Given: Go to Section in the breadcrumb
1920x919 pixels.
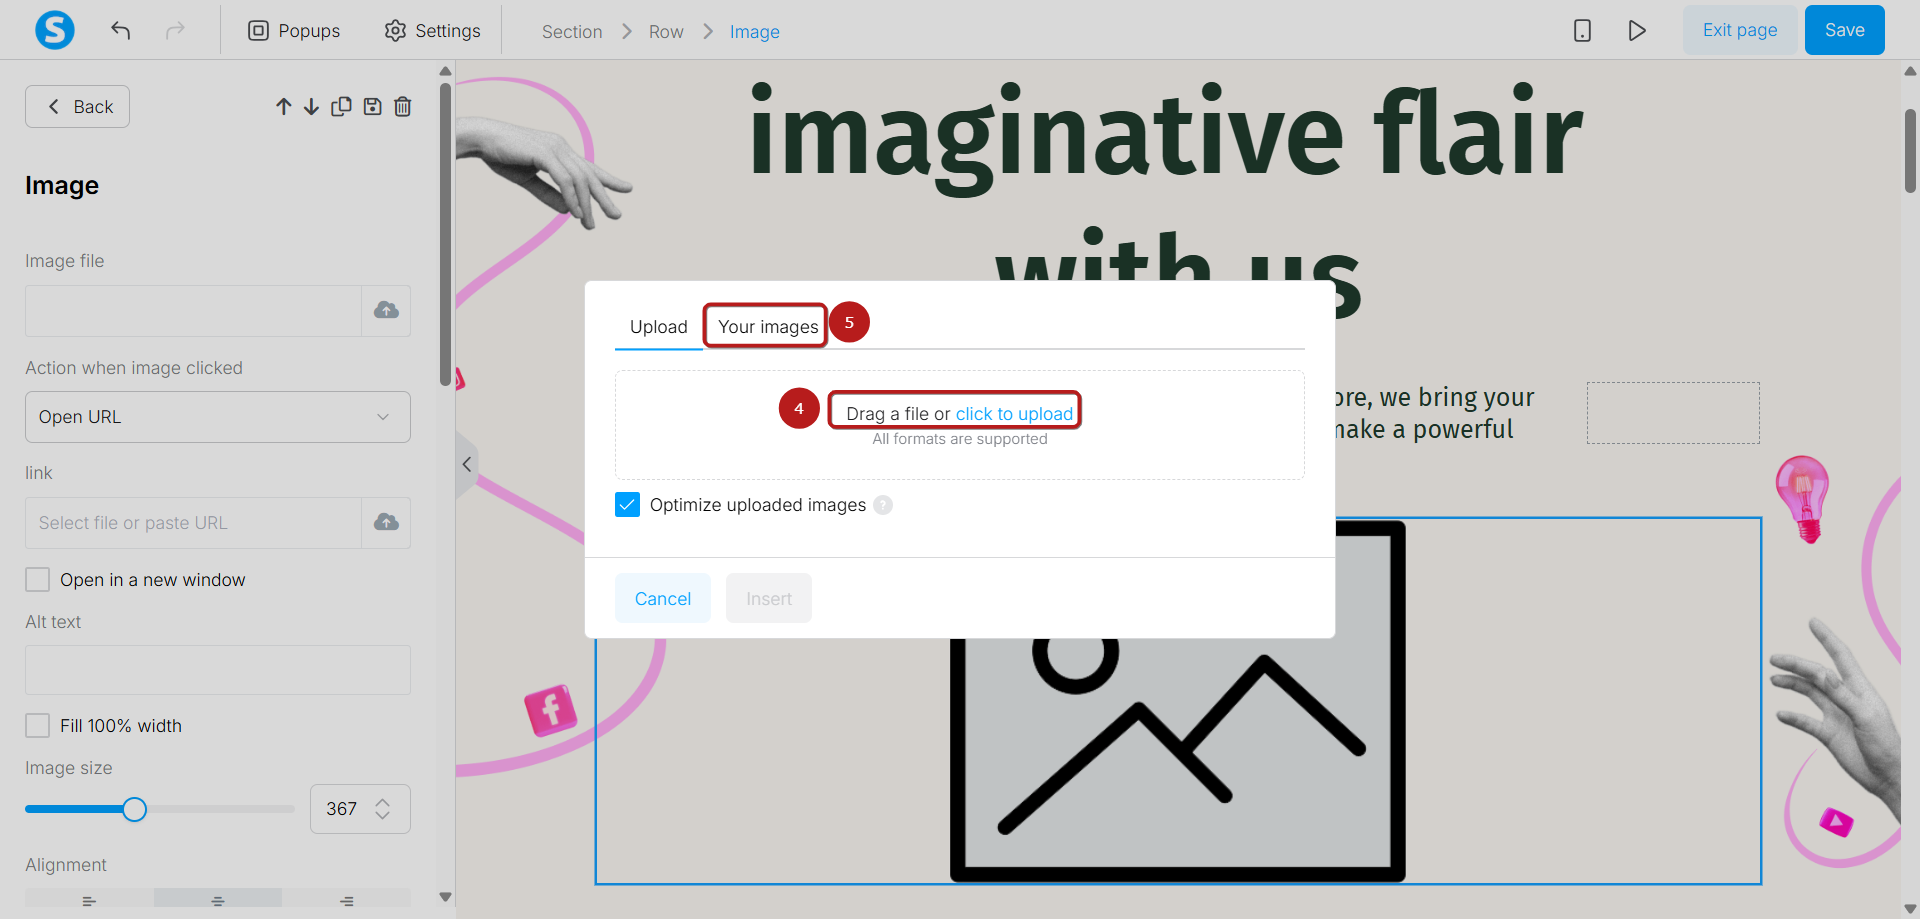Looking at the screenshot, I should (x=572, y=32).
